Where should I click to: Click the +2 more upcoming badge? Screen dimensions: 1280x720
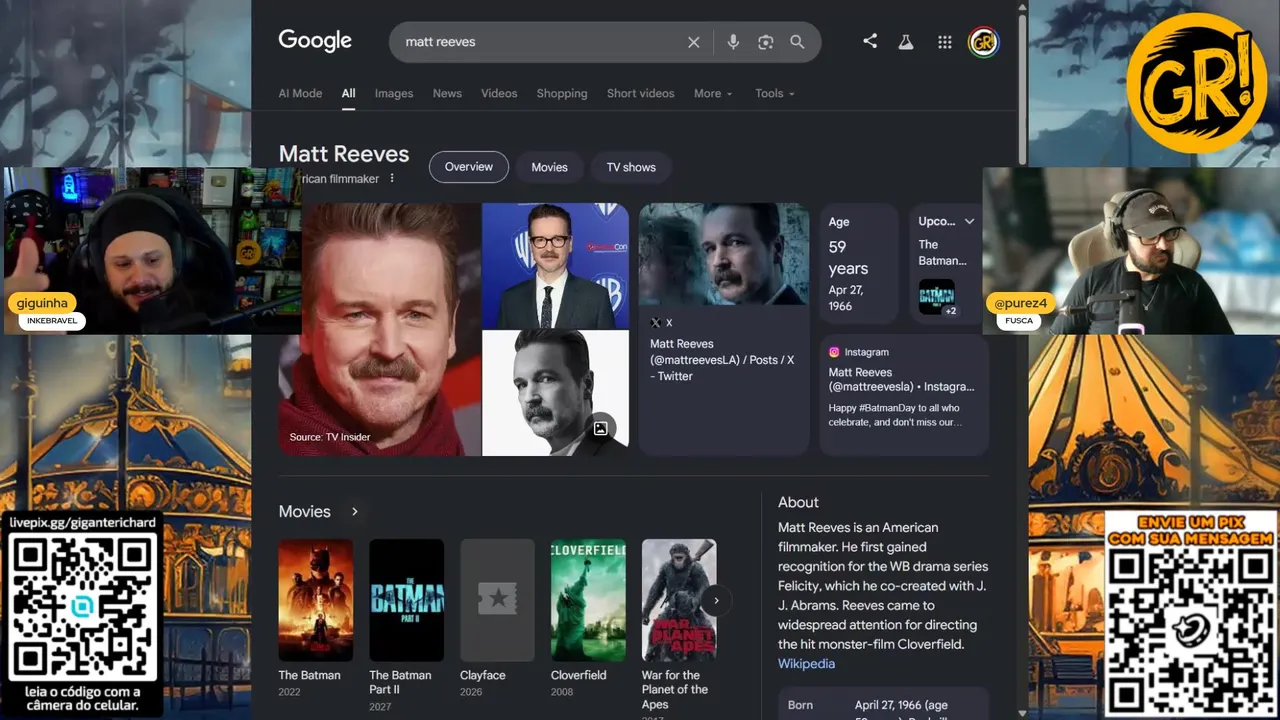click(950, 311)
